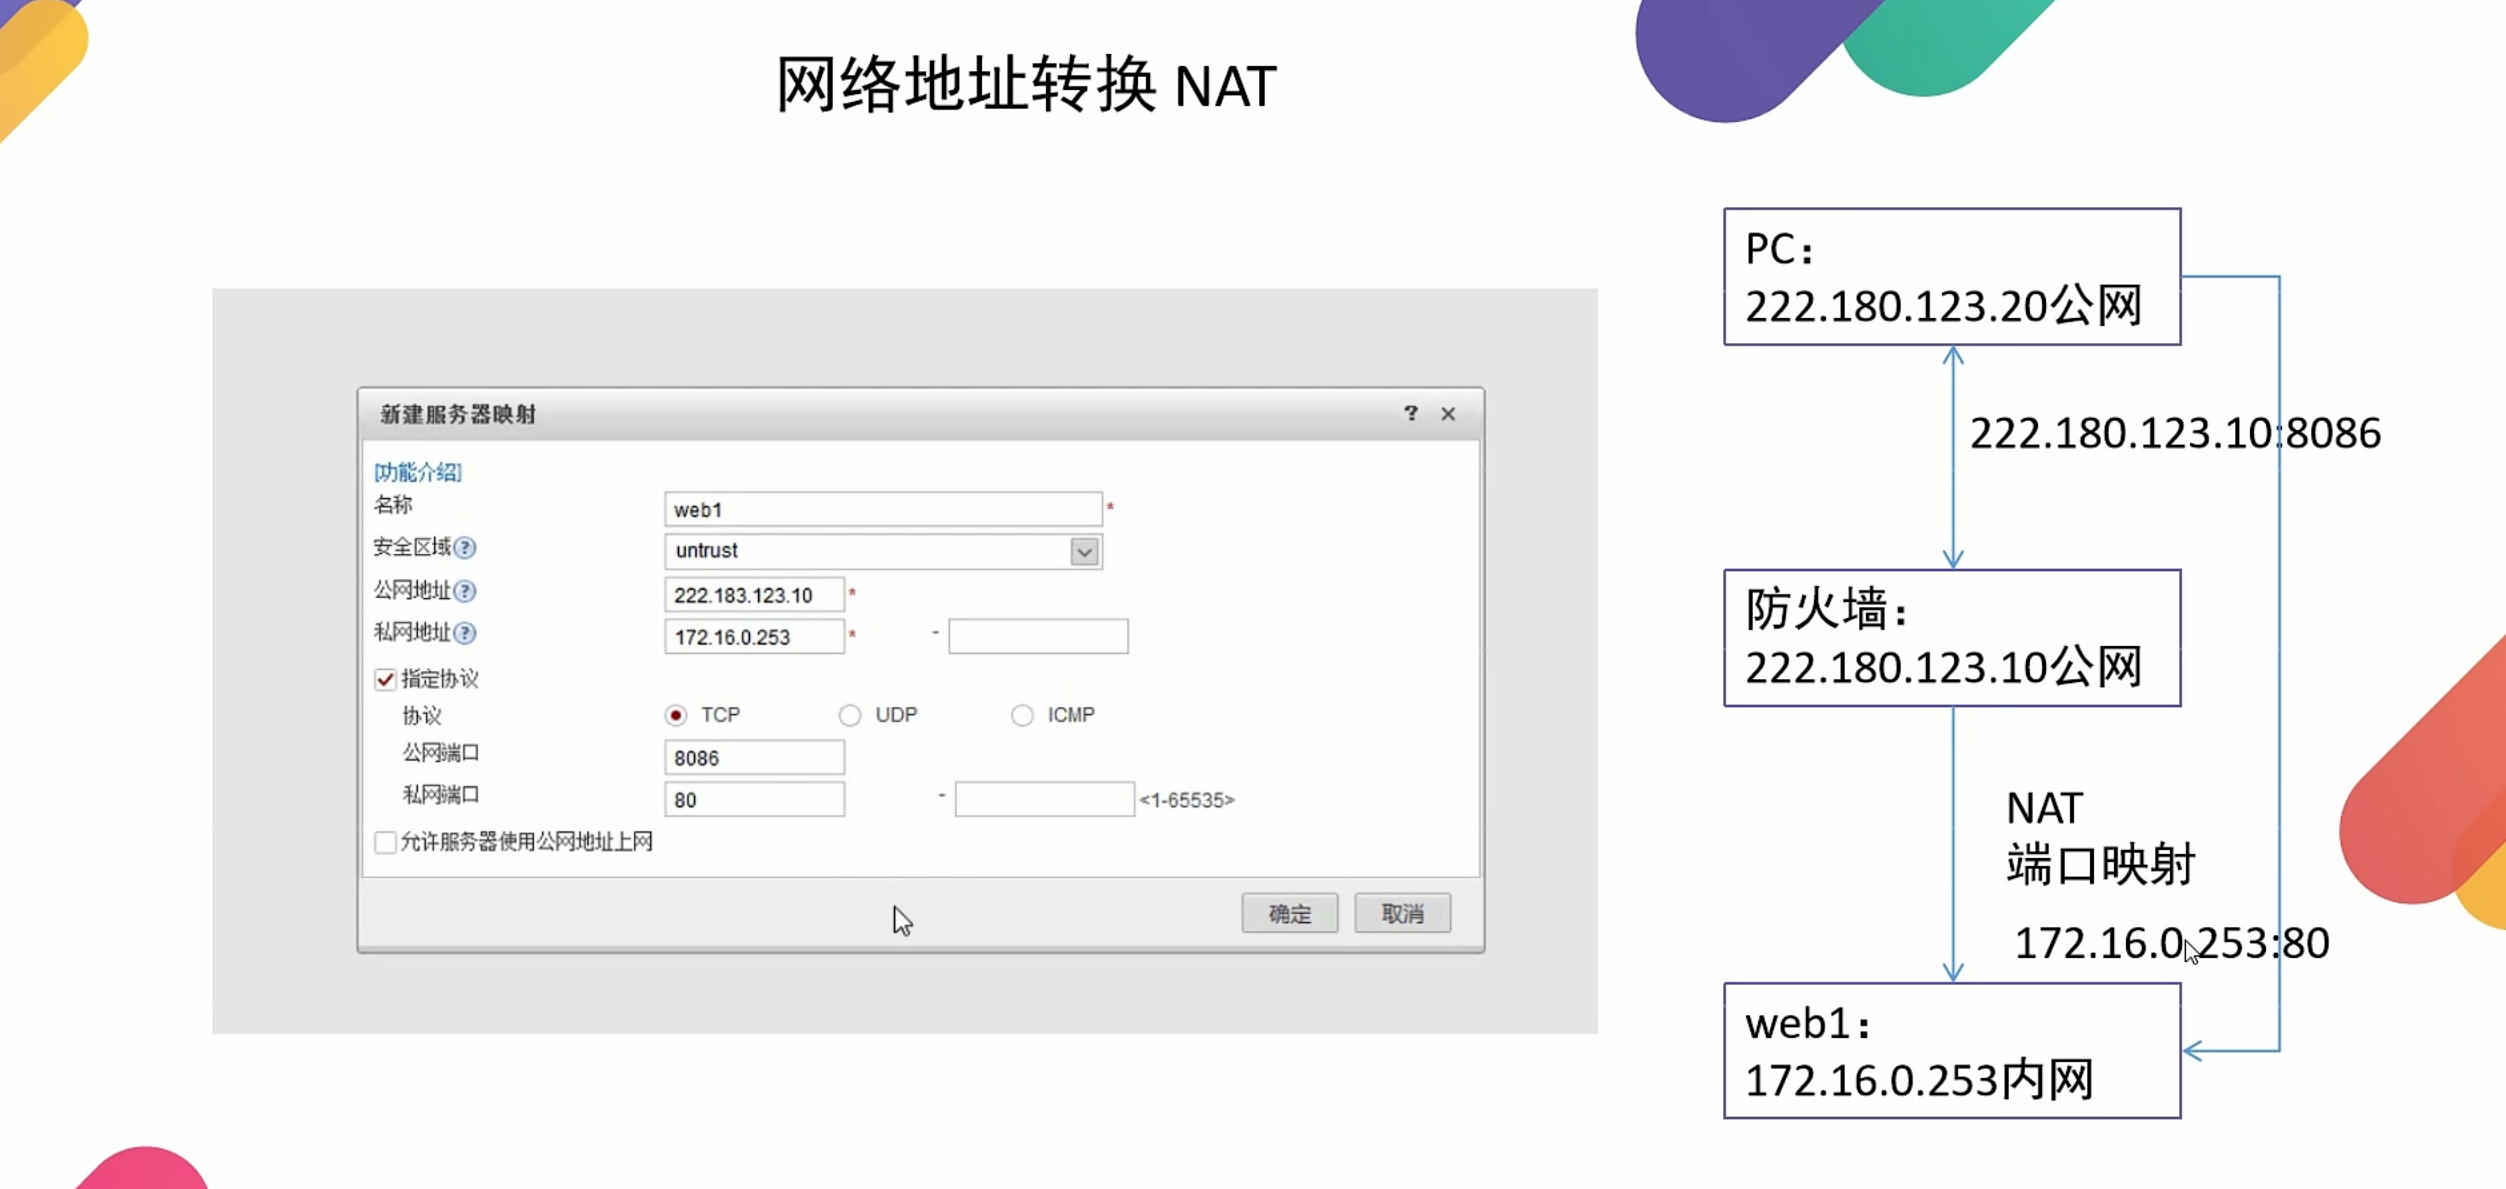
Task: Click the 确定 button
Action: coord(1289,913)
